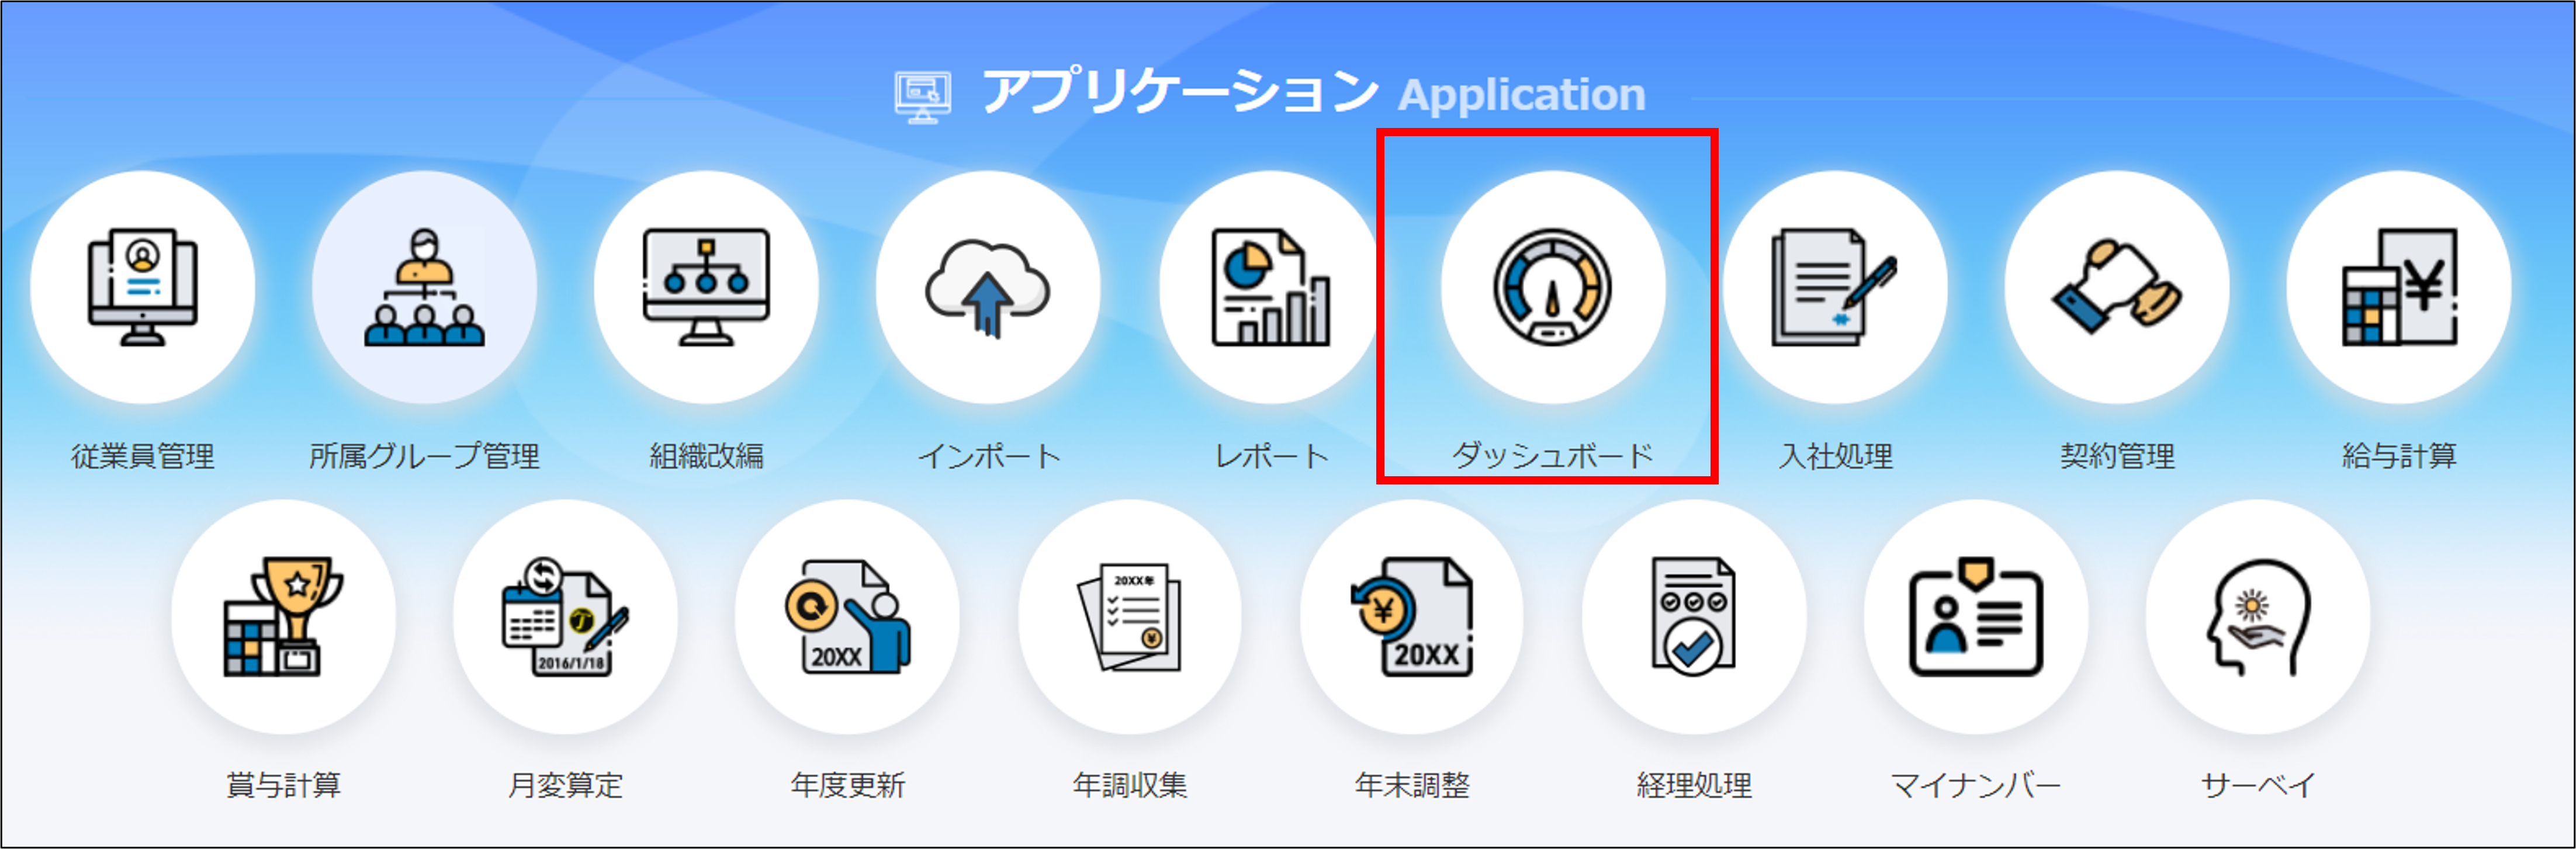This screenshot has width=2576, height=849.
Task: Open the サーベイ head survey icon
Action: [2257, 617]
